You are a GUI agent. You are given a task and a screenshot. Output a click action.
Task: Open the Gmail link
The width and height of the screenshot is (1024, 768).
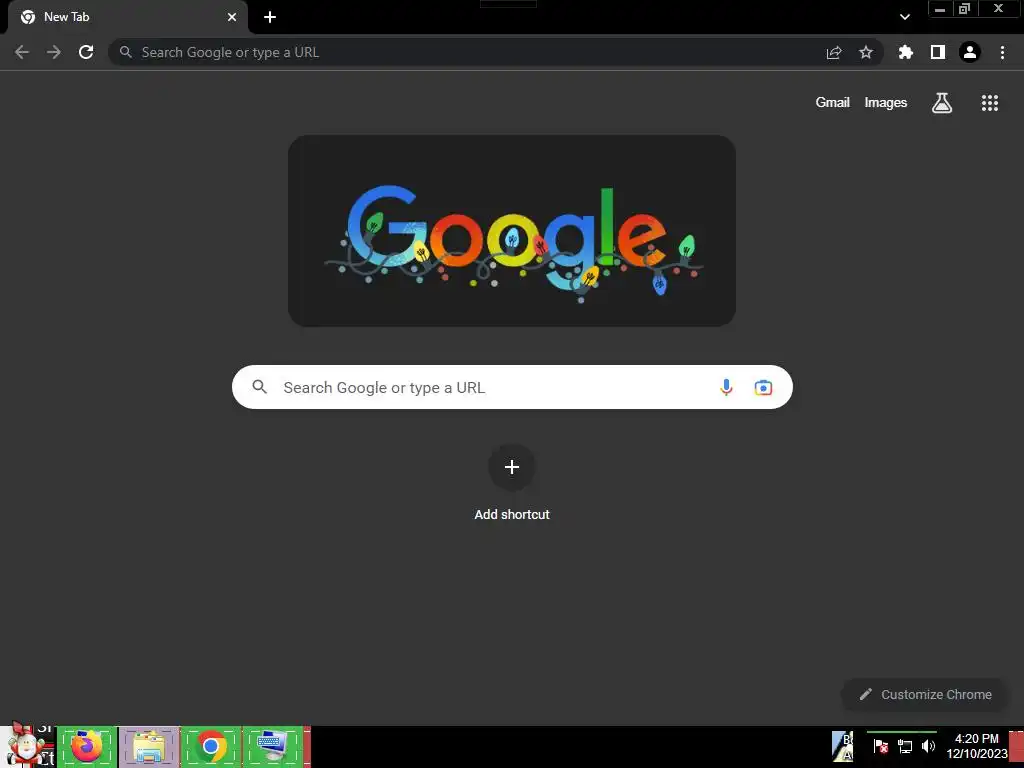pyautogui.click(x=833, y=103)
